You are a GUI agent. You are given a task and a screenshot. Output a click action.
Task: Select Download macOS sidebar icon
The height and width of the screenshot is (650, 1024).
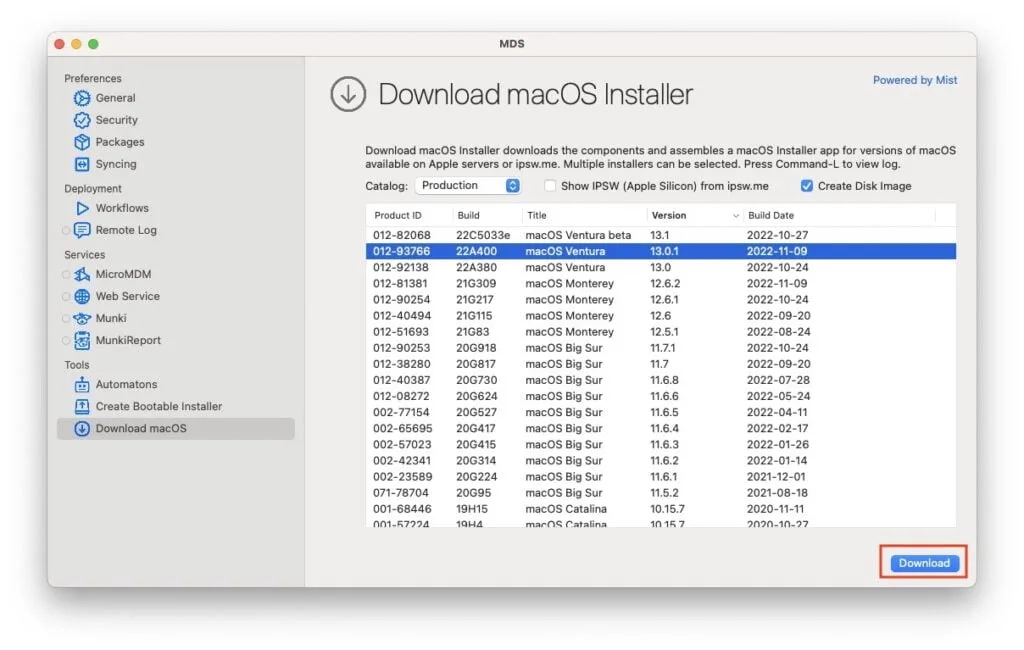[x=82, y=429]
